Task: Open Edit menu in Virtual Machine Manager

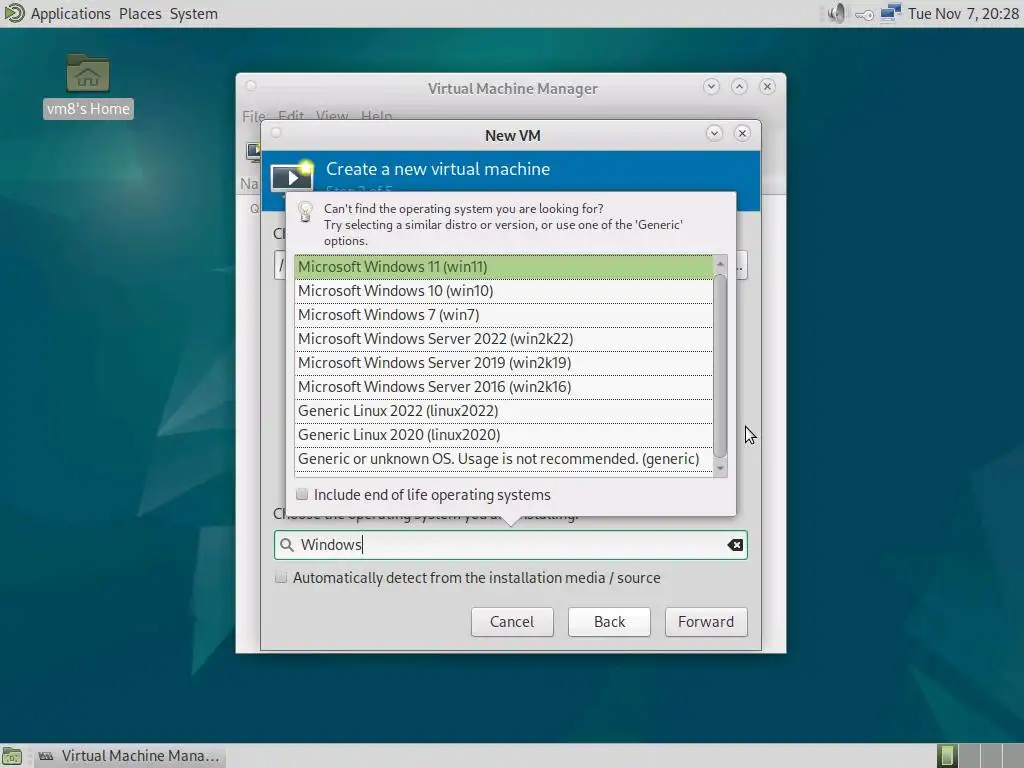Action: (291, 116)
